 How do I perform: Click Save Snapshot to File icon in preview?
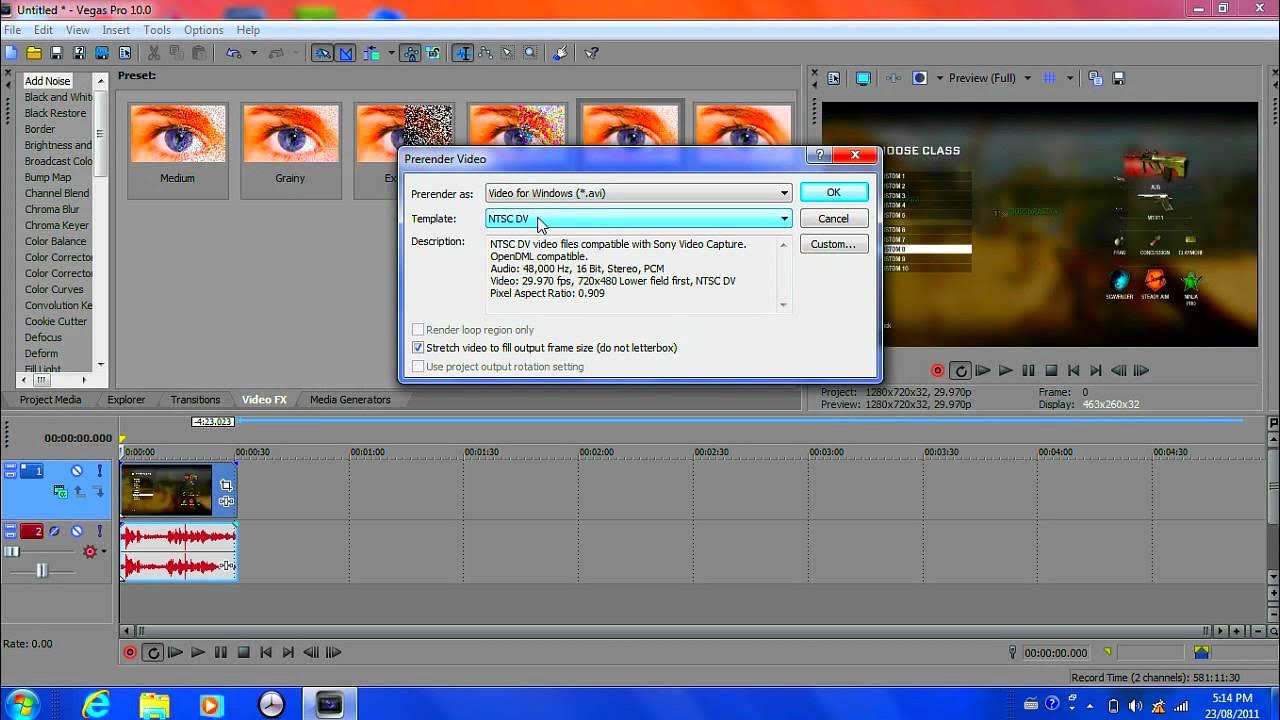click(x=1119, y=78)
